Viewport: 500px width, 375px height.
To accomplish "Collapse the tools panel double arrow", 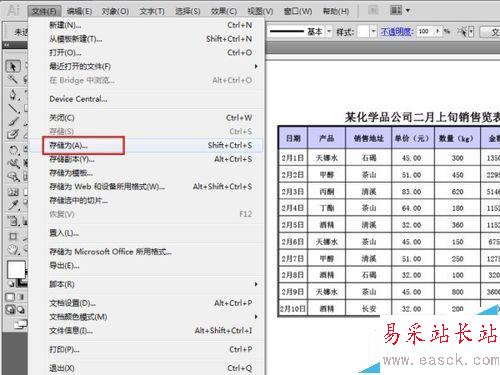I will point(7,45).
